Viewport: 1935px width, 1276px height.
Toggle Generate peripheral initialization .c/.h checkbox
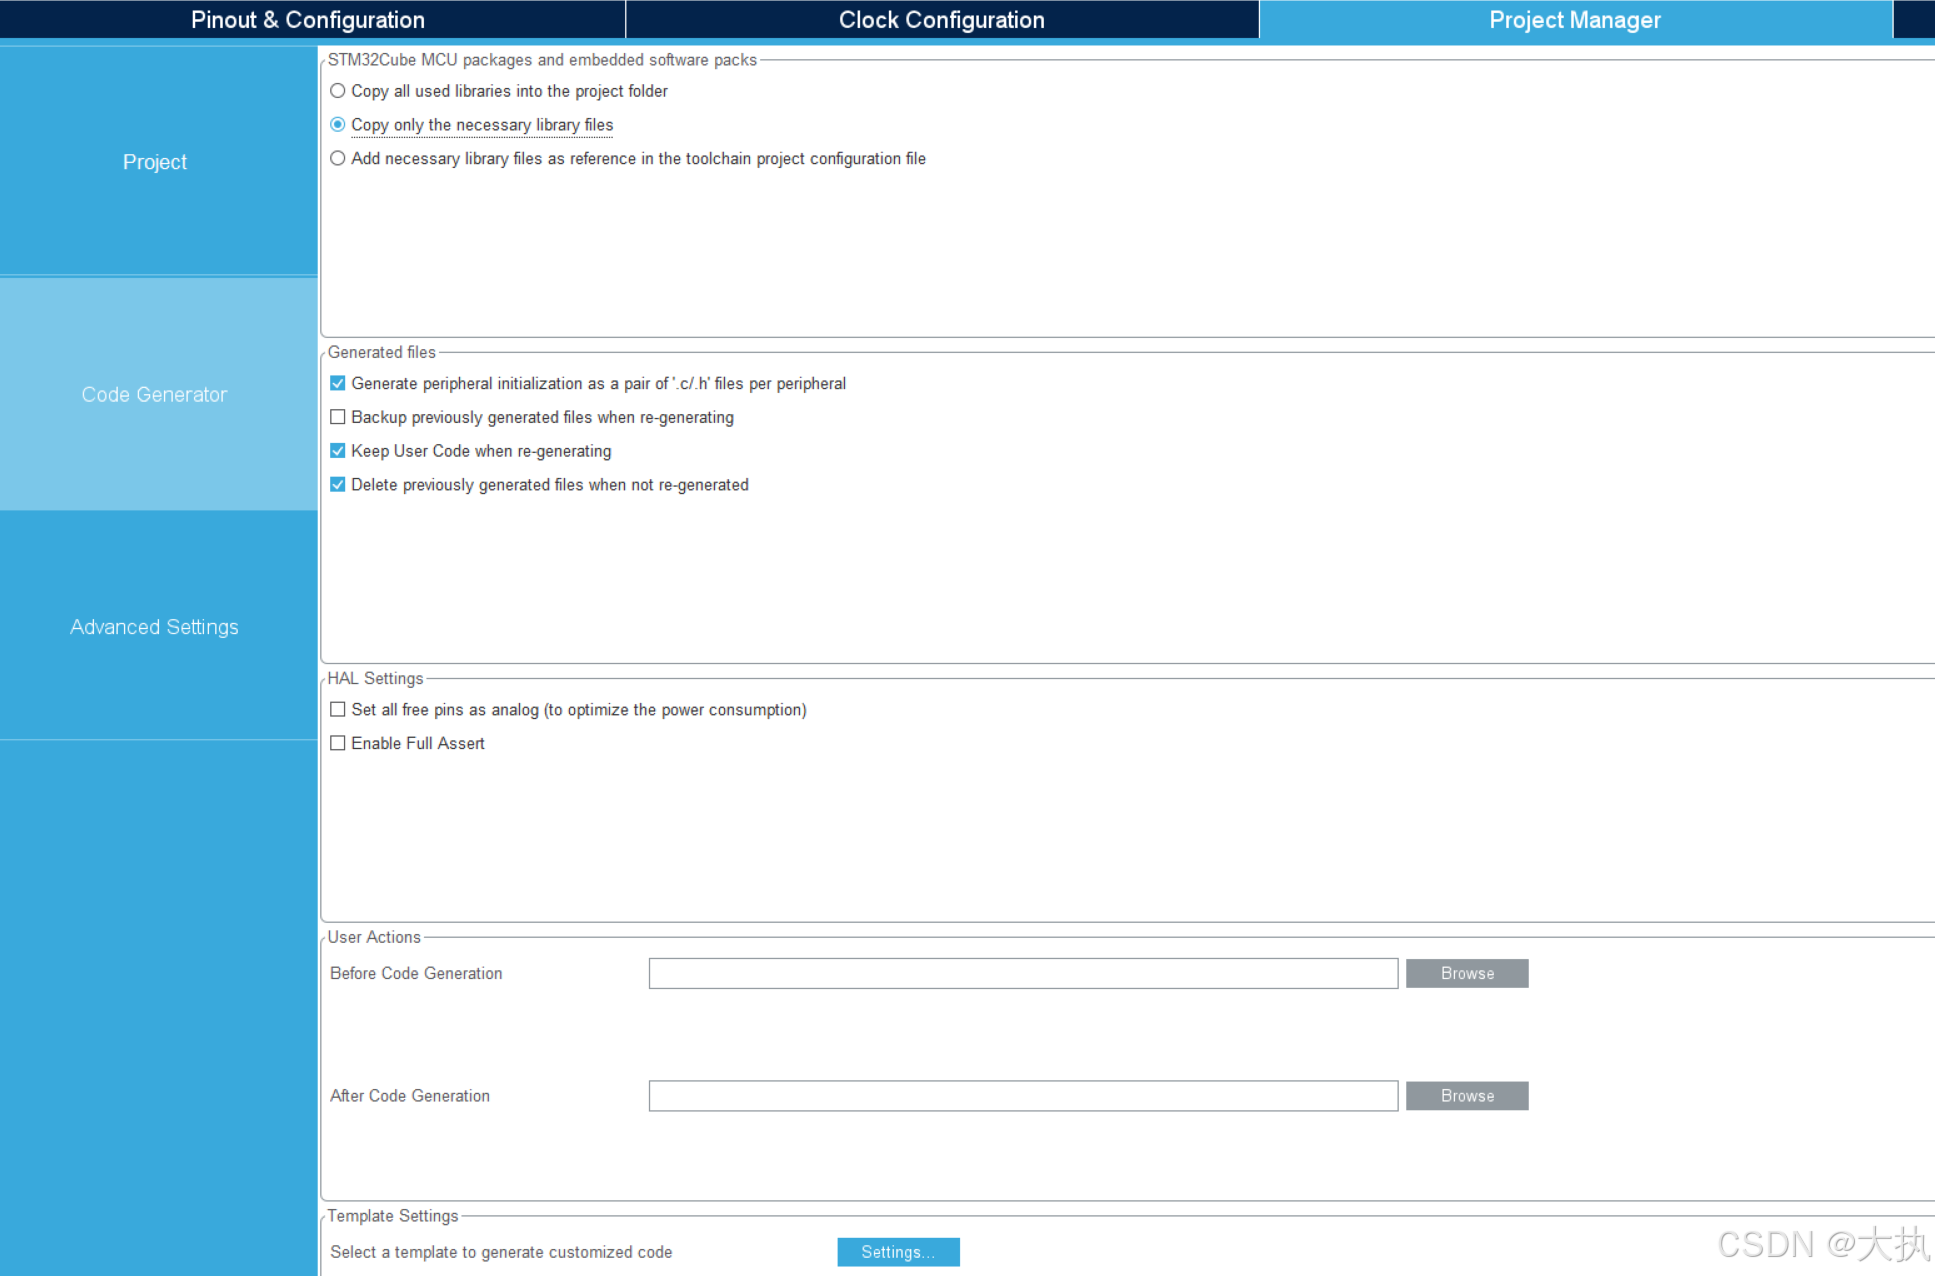(338, 383)
